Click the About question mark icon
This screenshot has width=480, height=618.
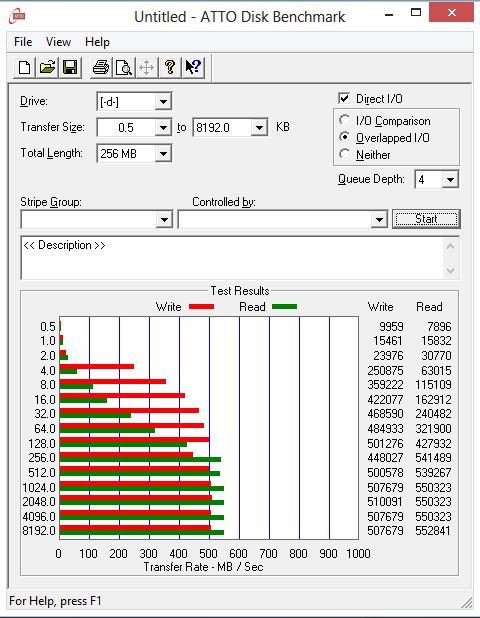170,67
